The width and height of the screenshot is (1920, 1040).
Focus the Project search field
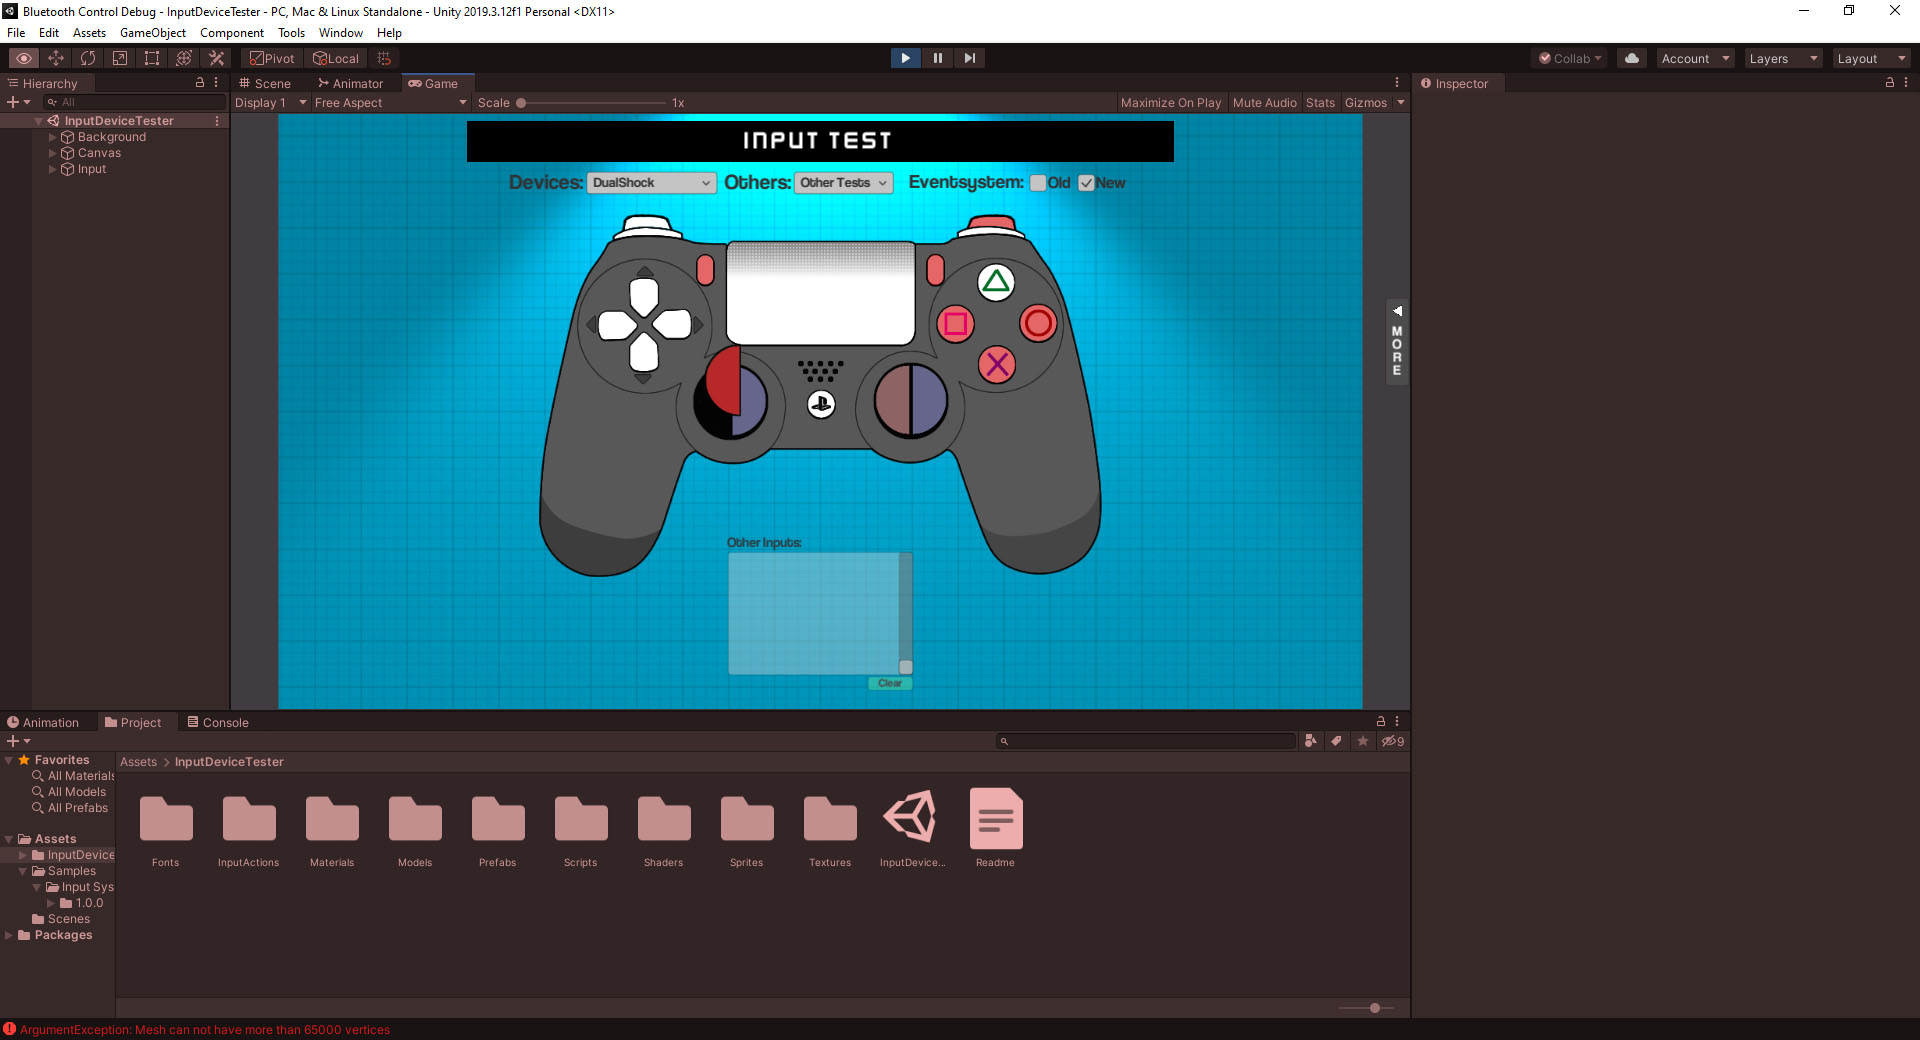[x=1146, y=741]
